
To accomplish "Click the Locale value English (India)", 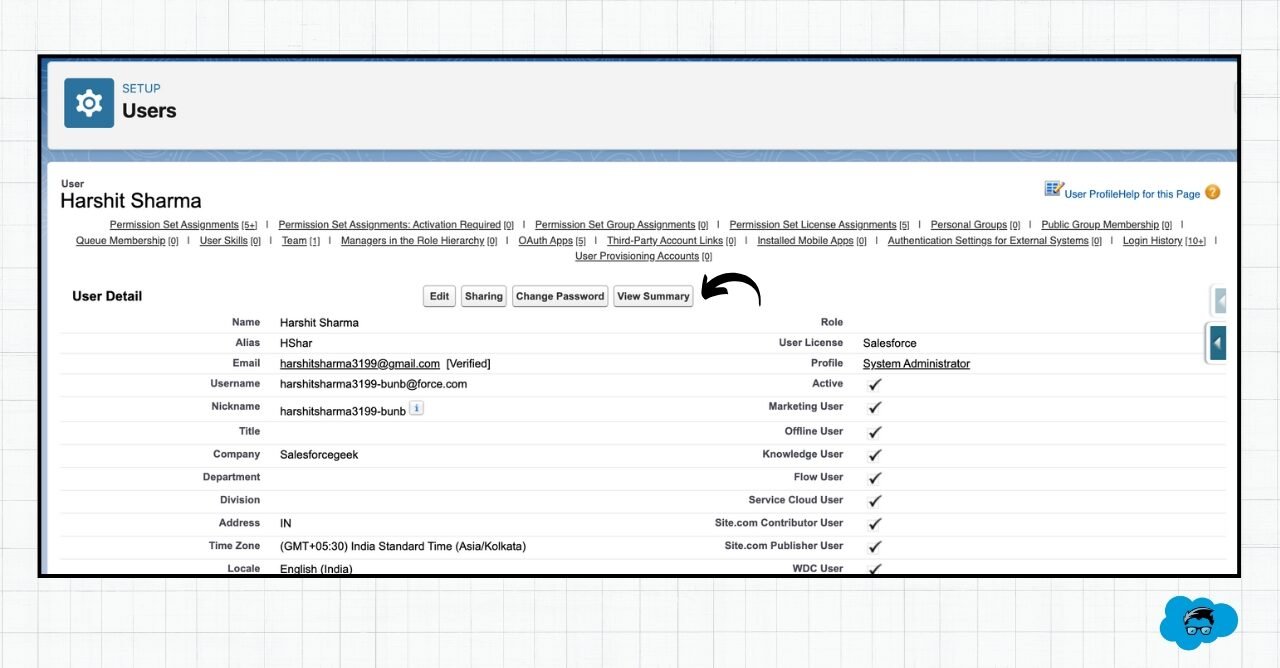I will (x=316, y=569).
